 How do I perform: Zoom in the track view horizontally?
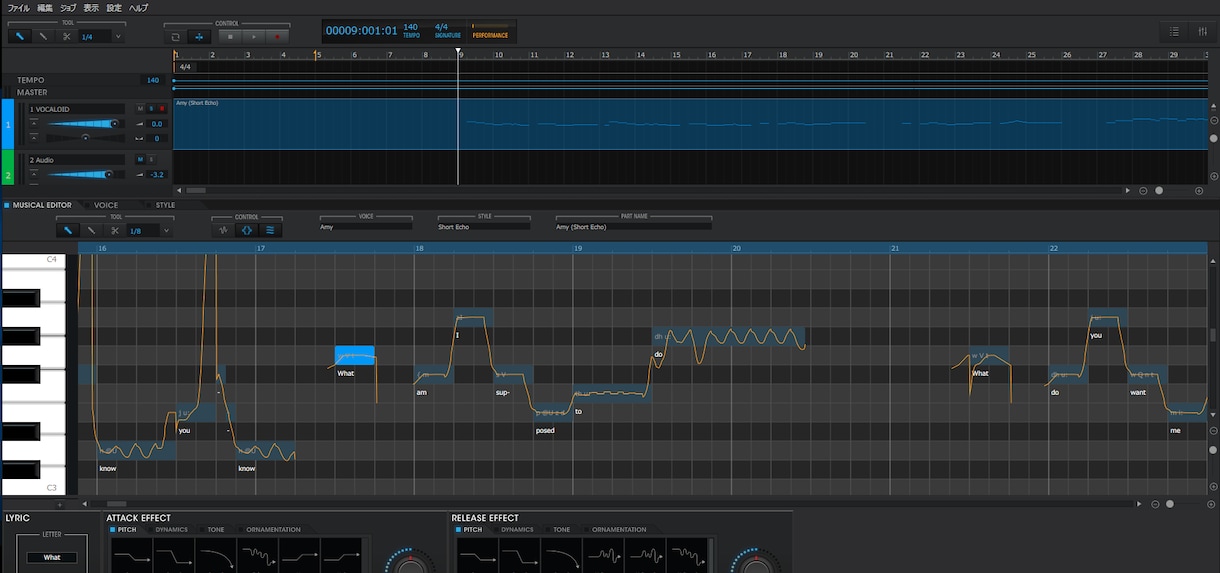pyautogui.click(x=1199, y=190)
